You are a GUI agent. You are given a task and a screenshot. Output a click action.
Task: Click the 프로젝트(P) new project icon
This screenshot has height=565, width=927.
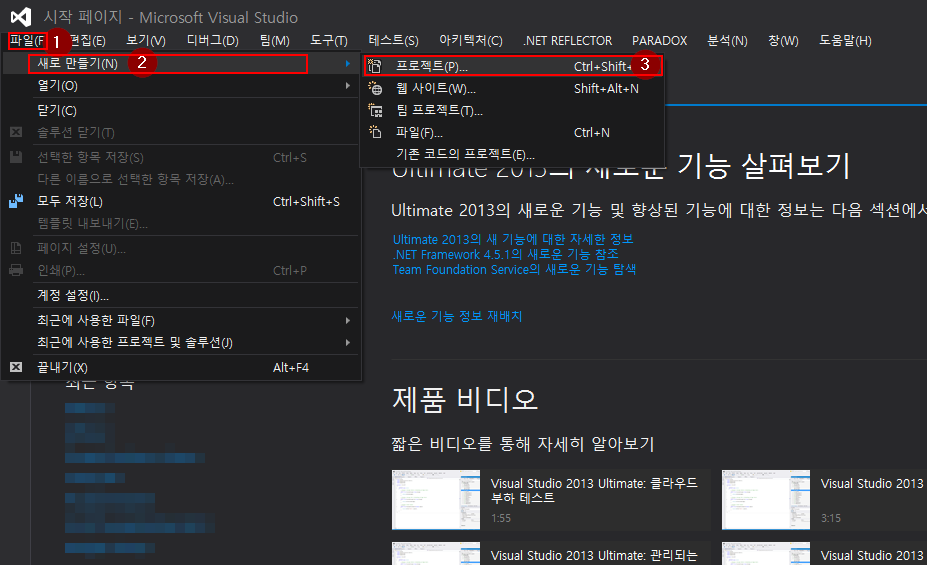[375, 66]
